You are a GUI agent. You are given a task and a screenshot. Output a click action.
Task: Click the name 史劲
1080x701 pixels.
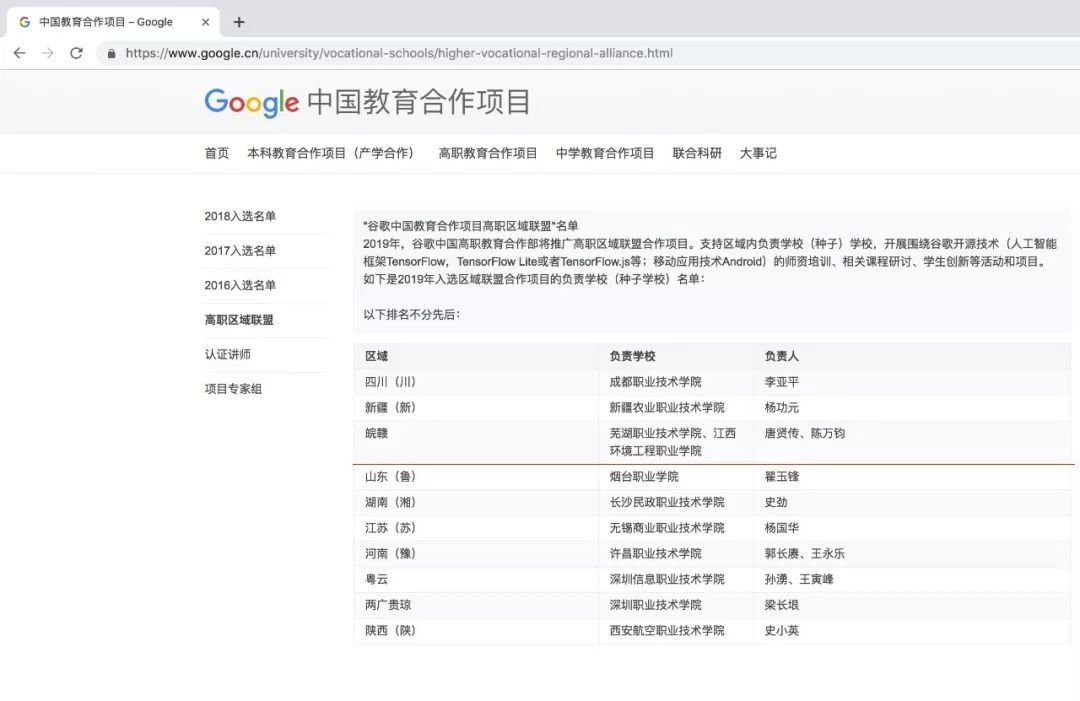coord(776,502)
